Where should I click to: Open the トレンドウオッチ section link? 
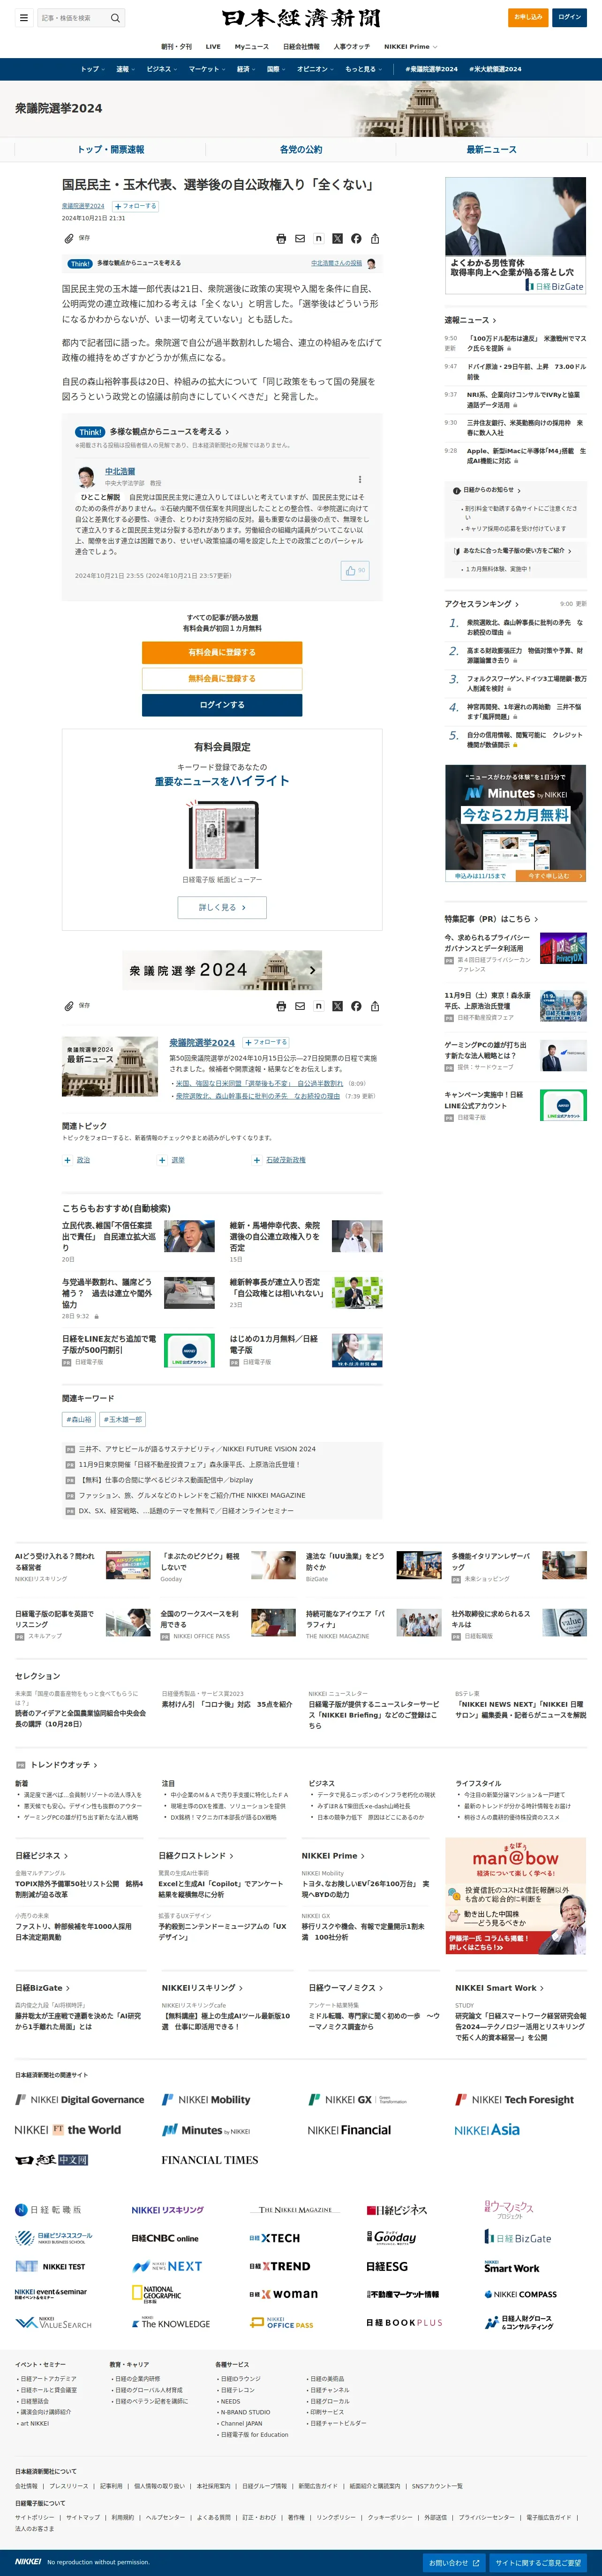coord(64,1764)
